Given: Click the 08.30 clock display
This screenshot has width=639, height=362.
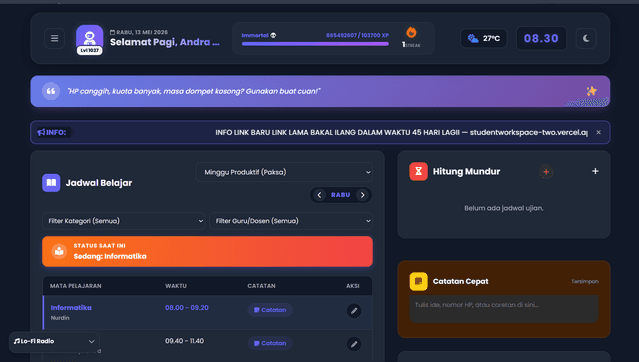Looking at the screenshot, I should pyautogui.click(x=541, y=38).
